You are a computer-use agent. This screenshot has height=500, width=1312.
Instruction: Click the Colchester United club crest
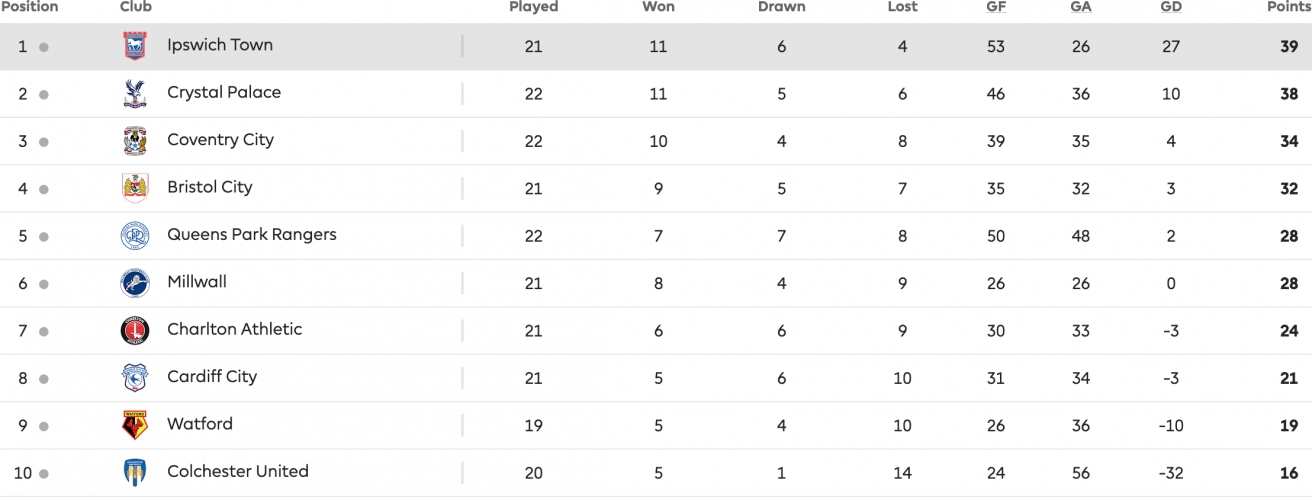click(x=134, y=472)
